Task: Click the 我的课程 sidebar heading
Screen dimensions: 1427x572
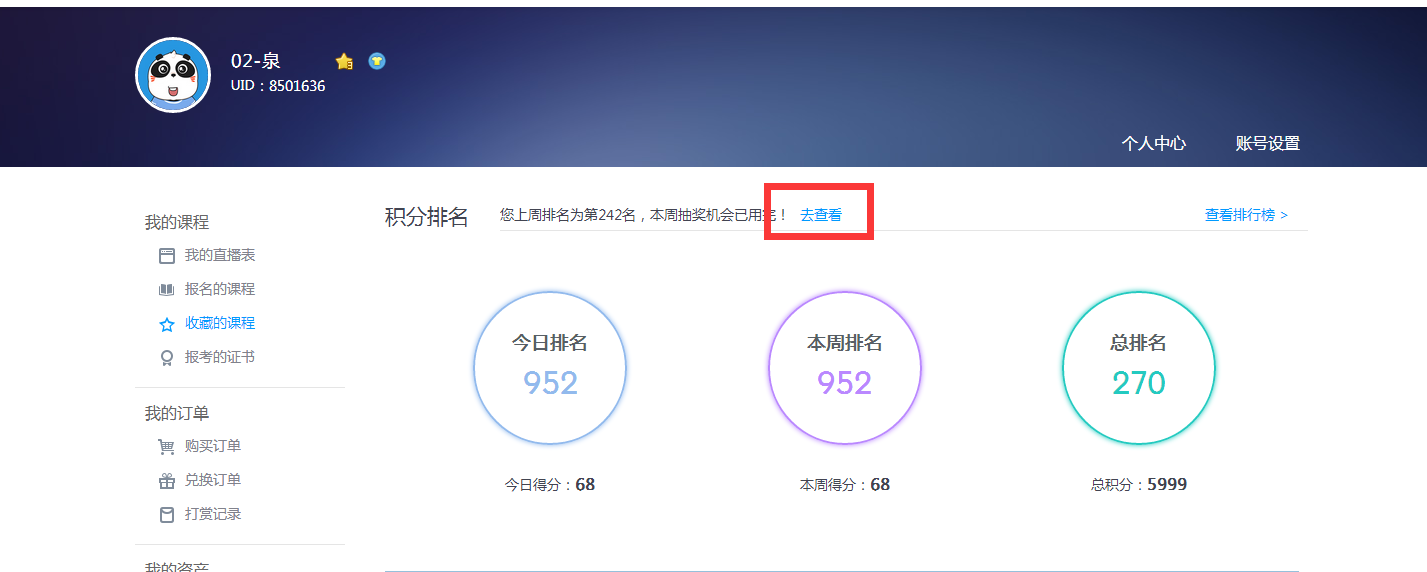Action: pos(177,222)
